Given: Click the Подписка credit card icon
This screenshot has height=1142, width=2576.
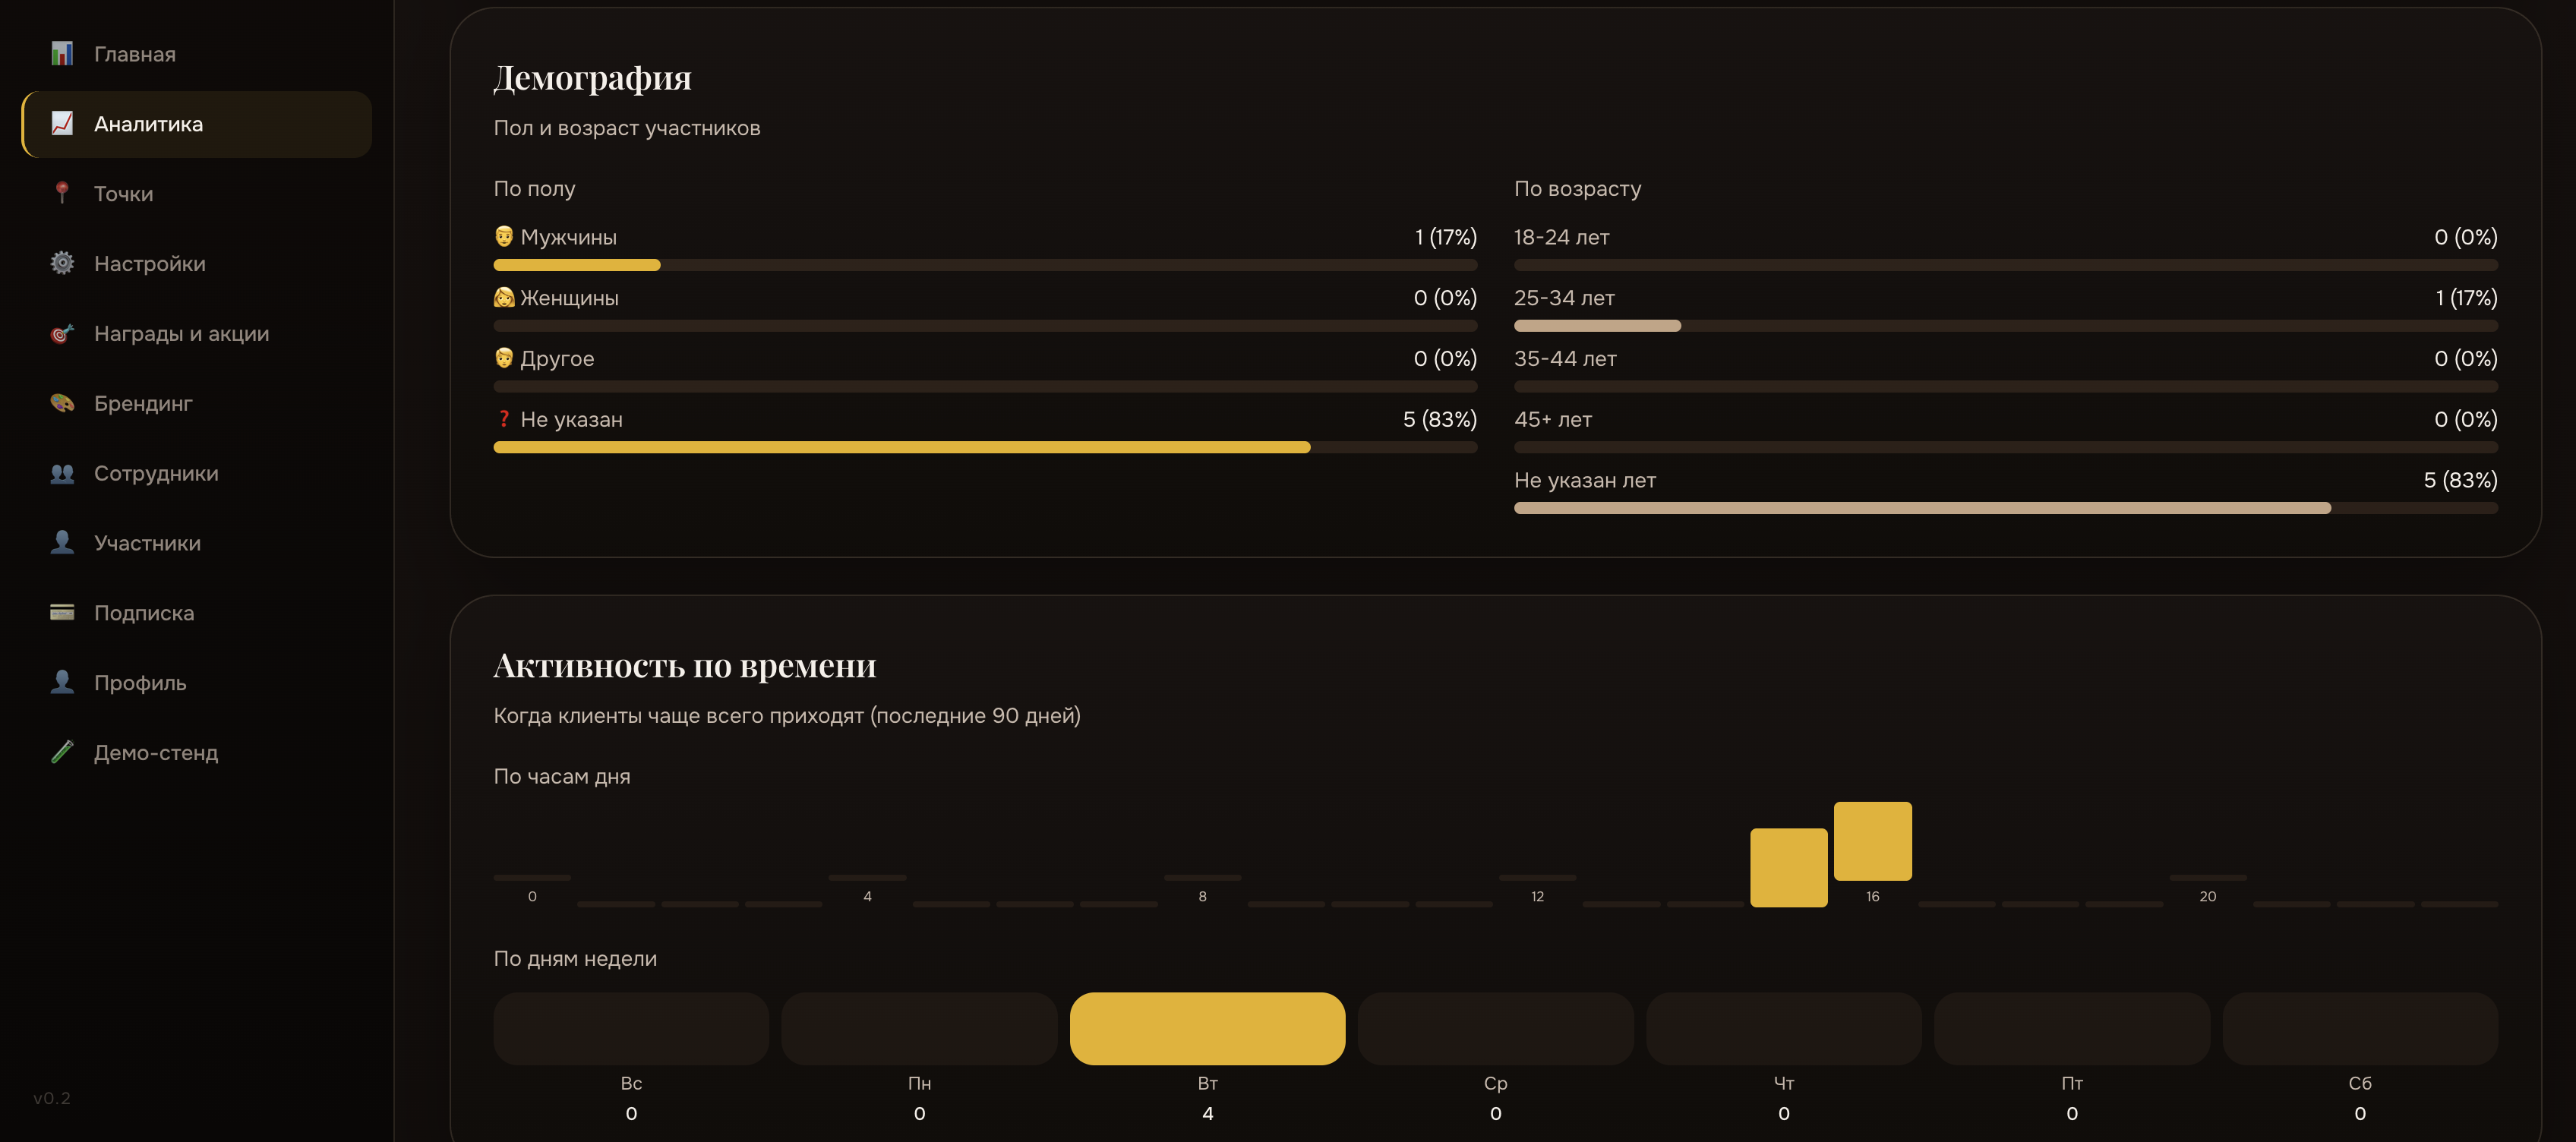Looking at the screenshot, I should tap(62, 612).
